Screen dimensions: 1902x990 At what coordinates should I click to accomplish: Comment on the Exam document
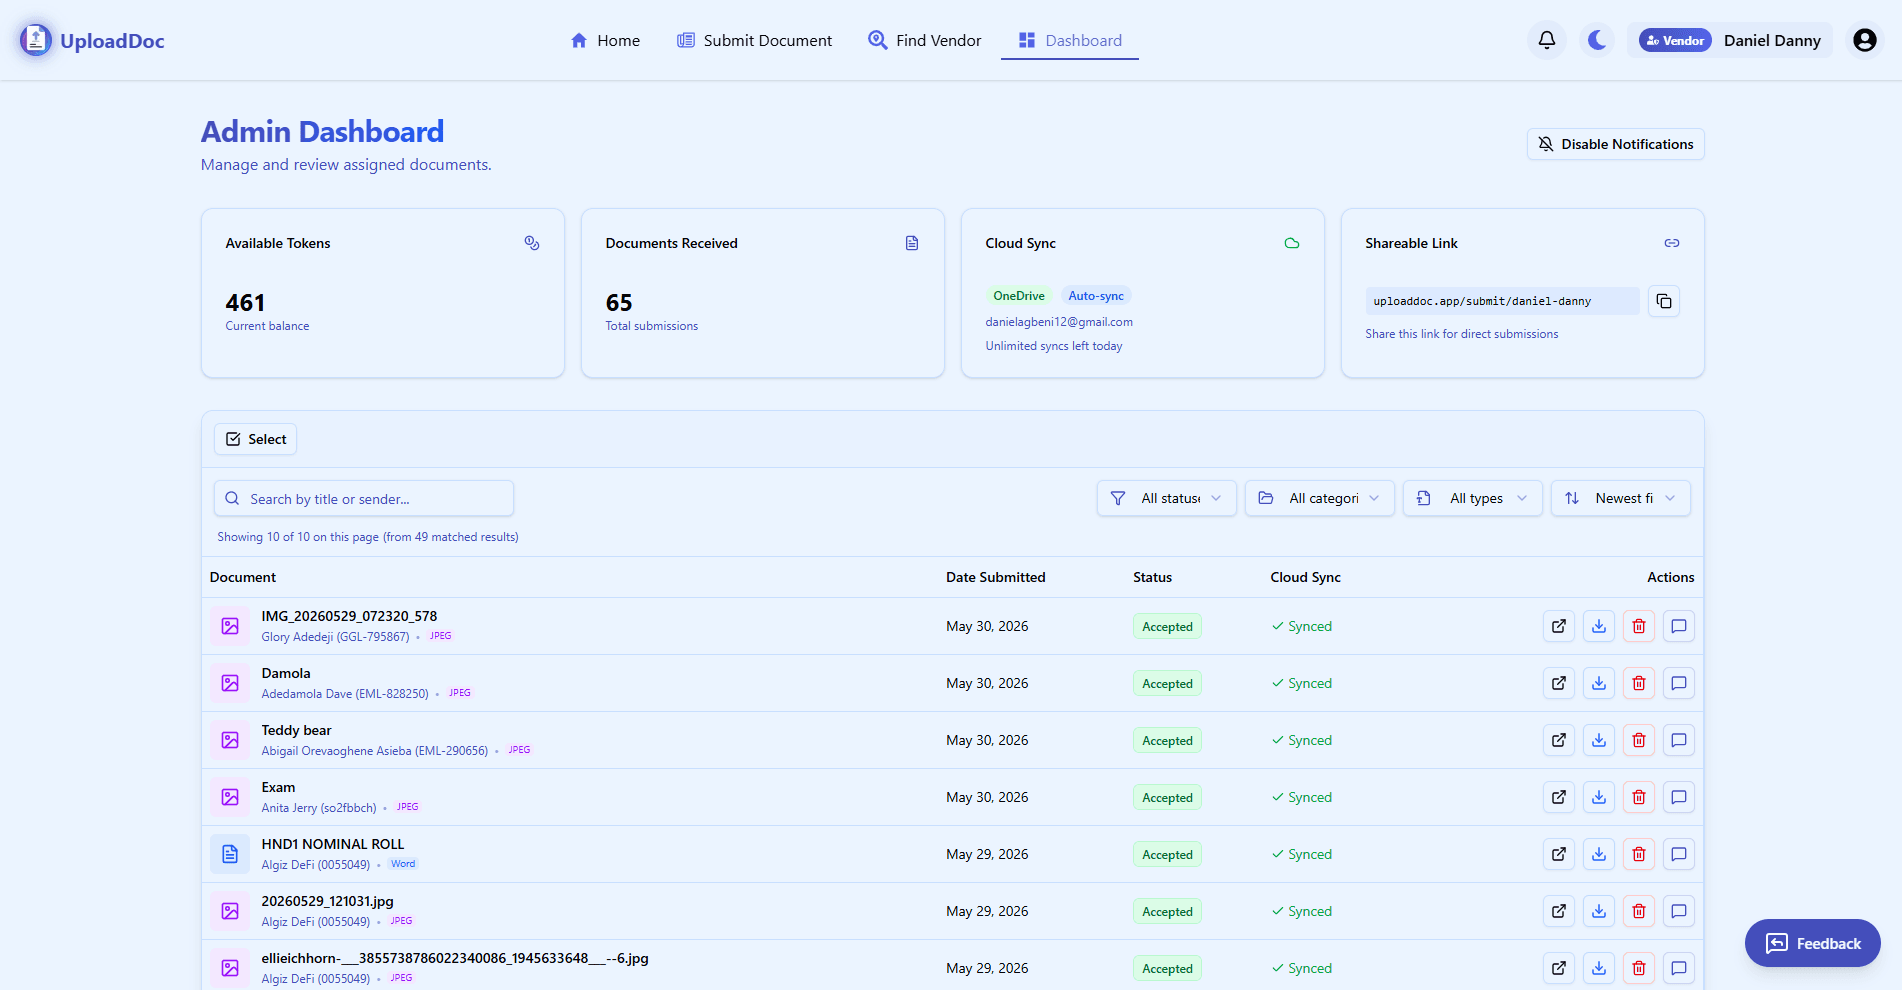point(1679,797)
